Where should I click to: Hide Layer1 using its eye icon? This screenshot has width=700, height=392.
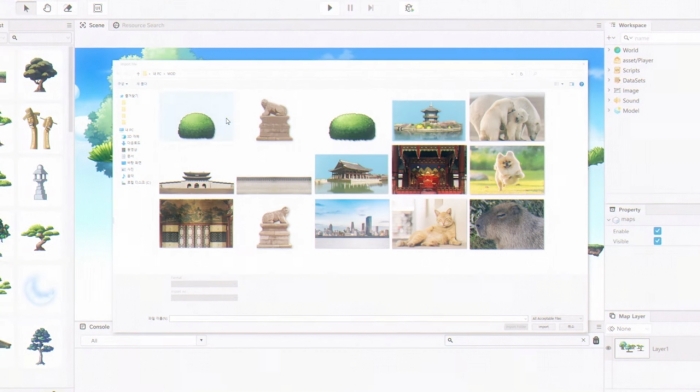point(608,348)
